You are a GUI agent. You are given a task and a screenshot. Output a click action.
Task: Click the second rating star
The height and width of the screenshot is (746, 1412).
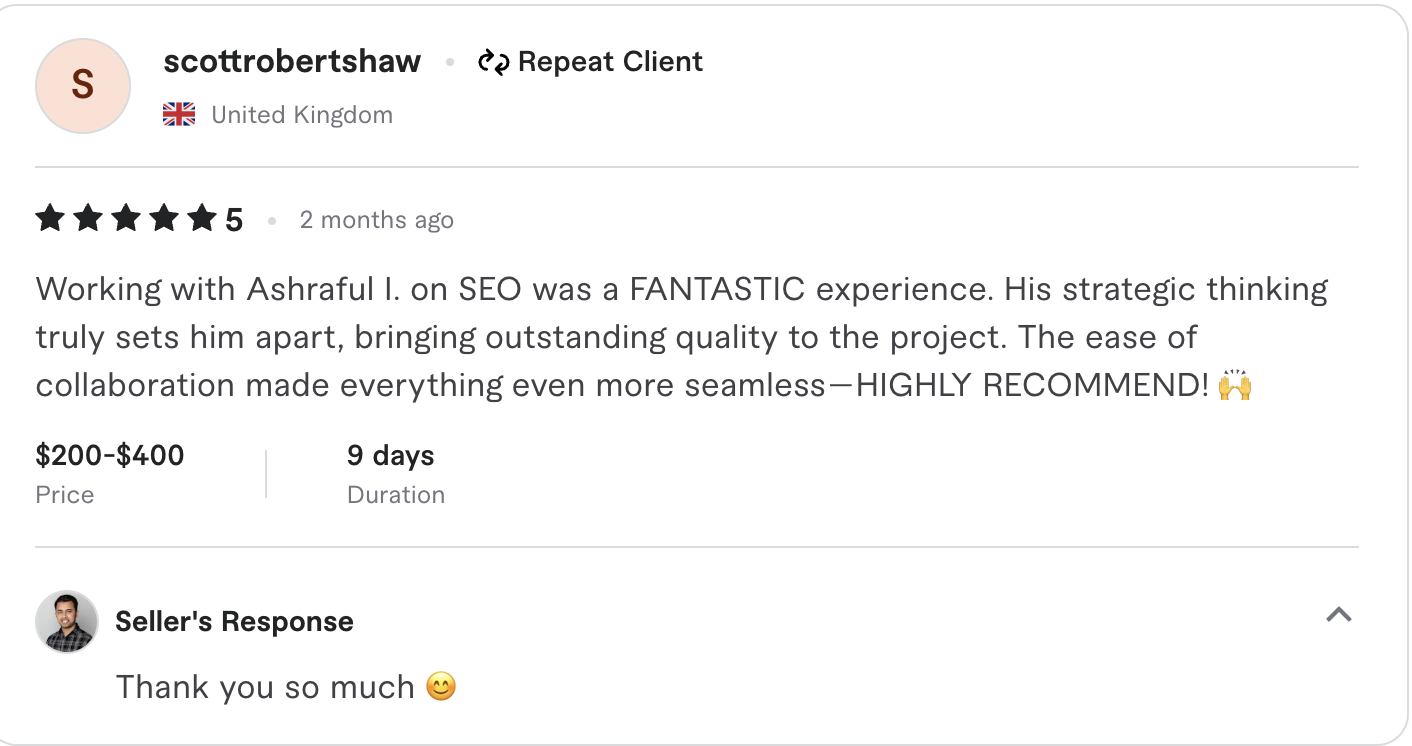pos(88,217)
